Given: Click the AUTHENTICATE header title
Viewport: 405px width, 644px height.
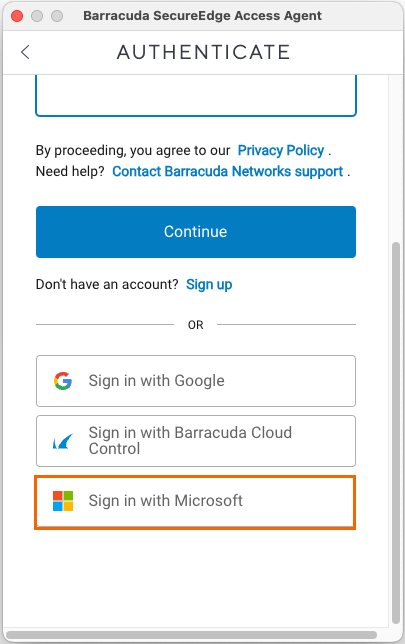Looking at the screenshot, I should [x=204, y=52].
